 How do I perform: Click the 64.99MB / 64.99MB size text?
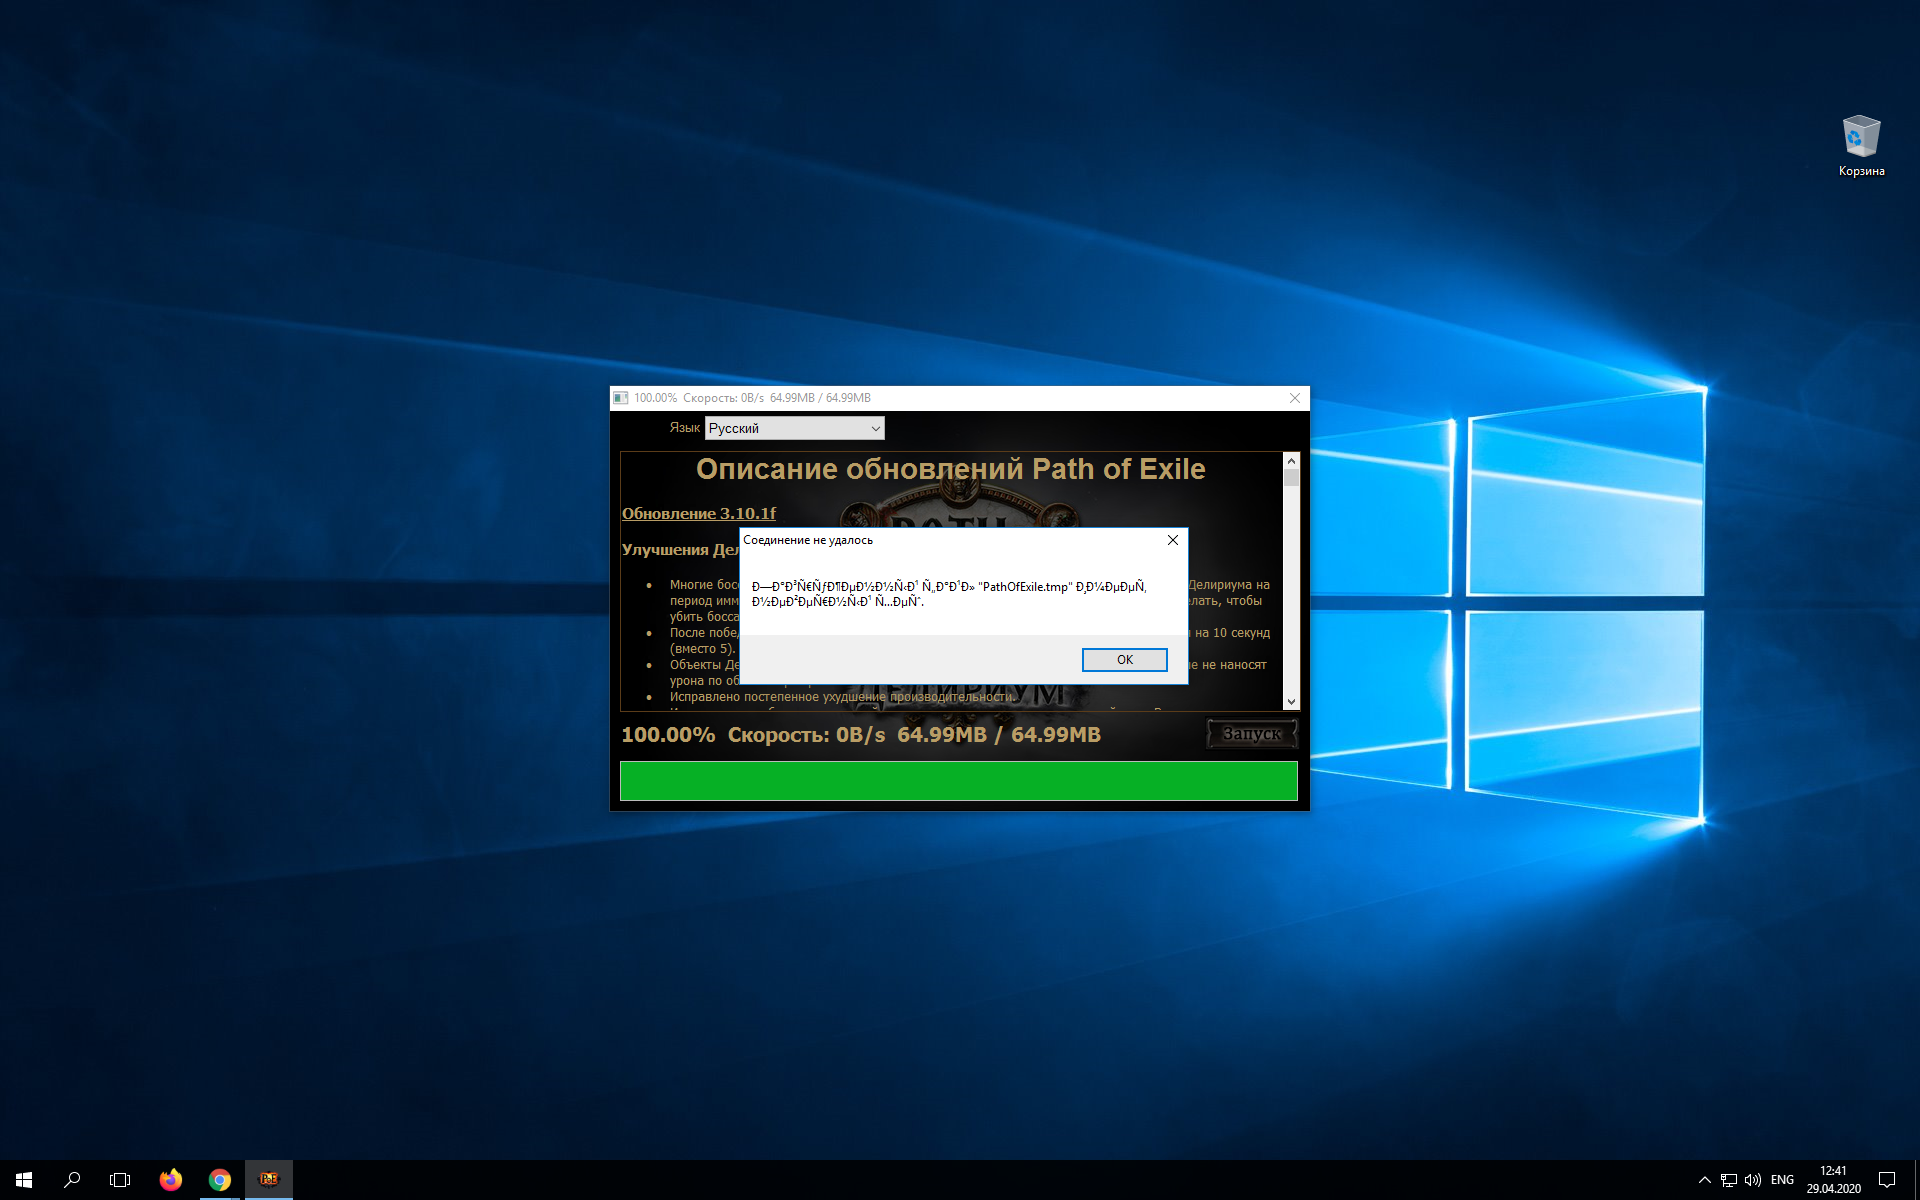point(999,735)
